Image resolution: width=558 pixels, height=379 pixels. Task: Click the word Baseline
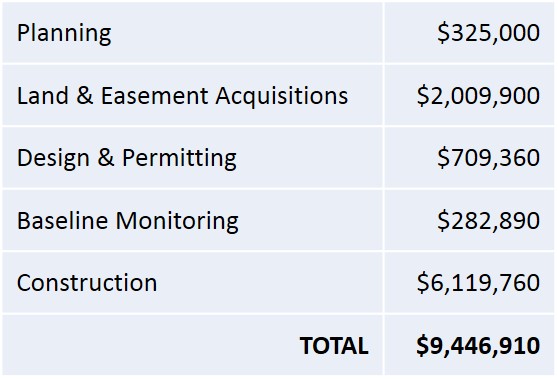62,221
